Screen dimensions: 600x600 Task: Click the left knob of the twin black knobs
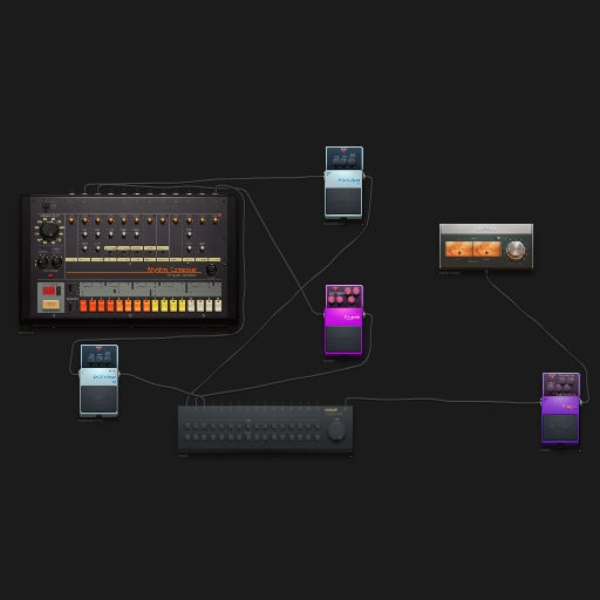coord(42,262)
